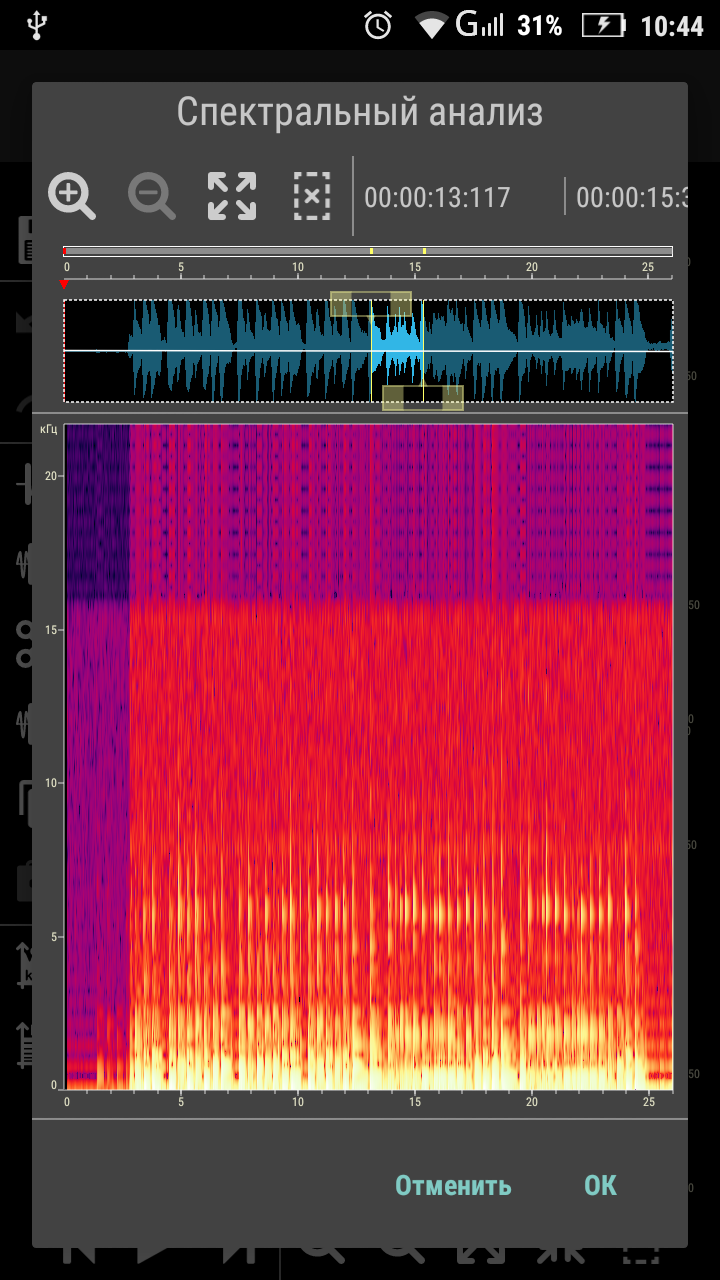Tap the greyed zoom out magnifier
The height and width of the screenshot is (1280, 720).
click(x=152, y=197)
